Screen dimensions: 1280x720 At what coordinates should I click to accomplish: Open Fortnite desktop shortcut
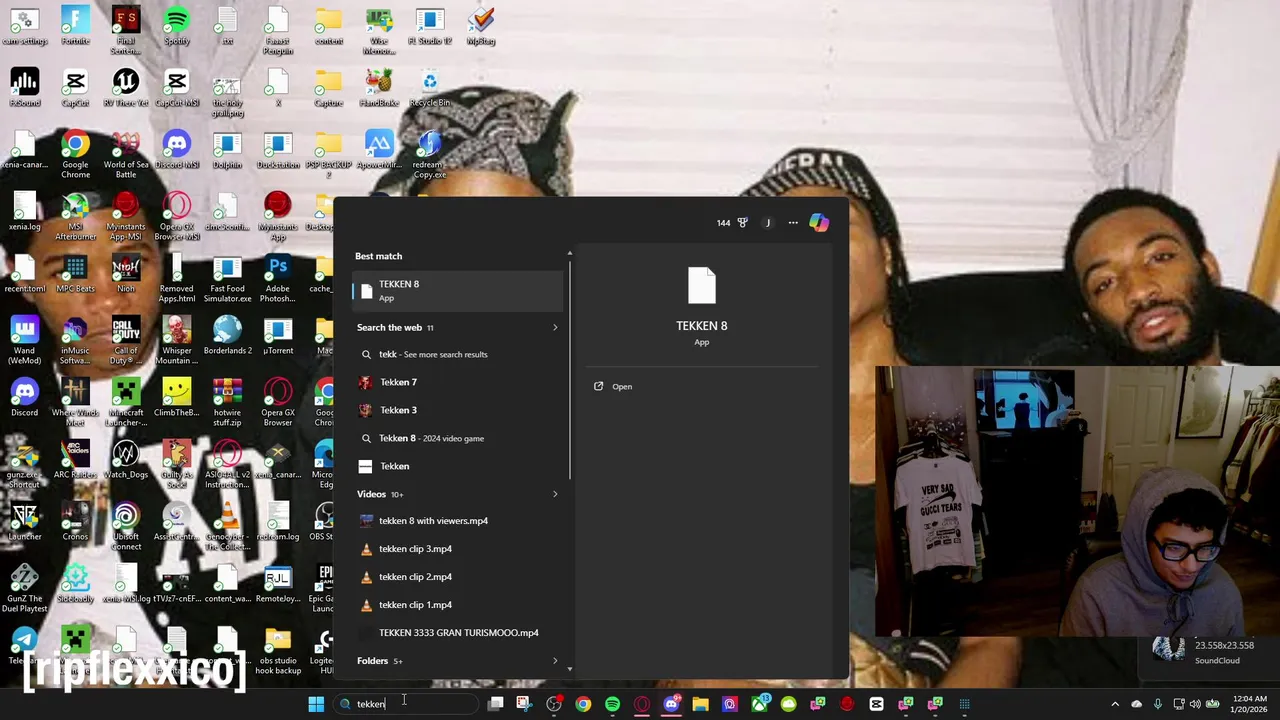(75, 26)
